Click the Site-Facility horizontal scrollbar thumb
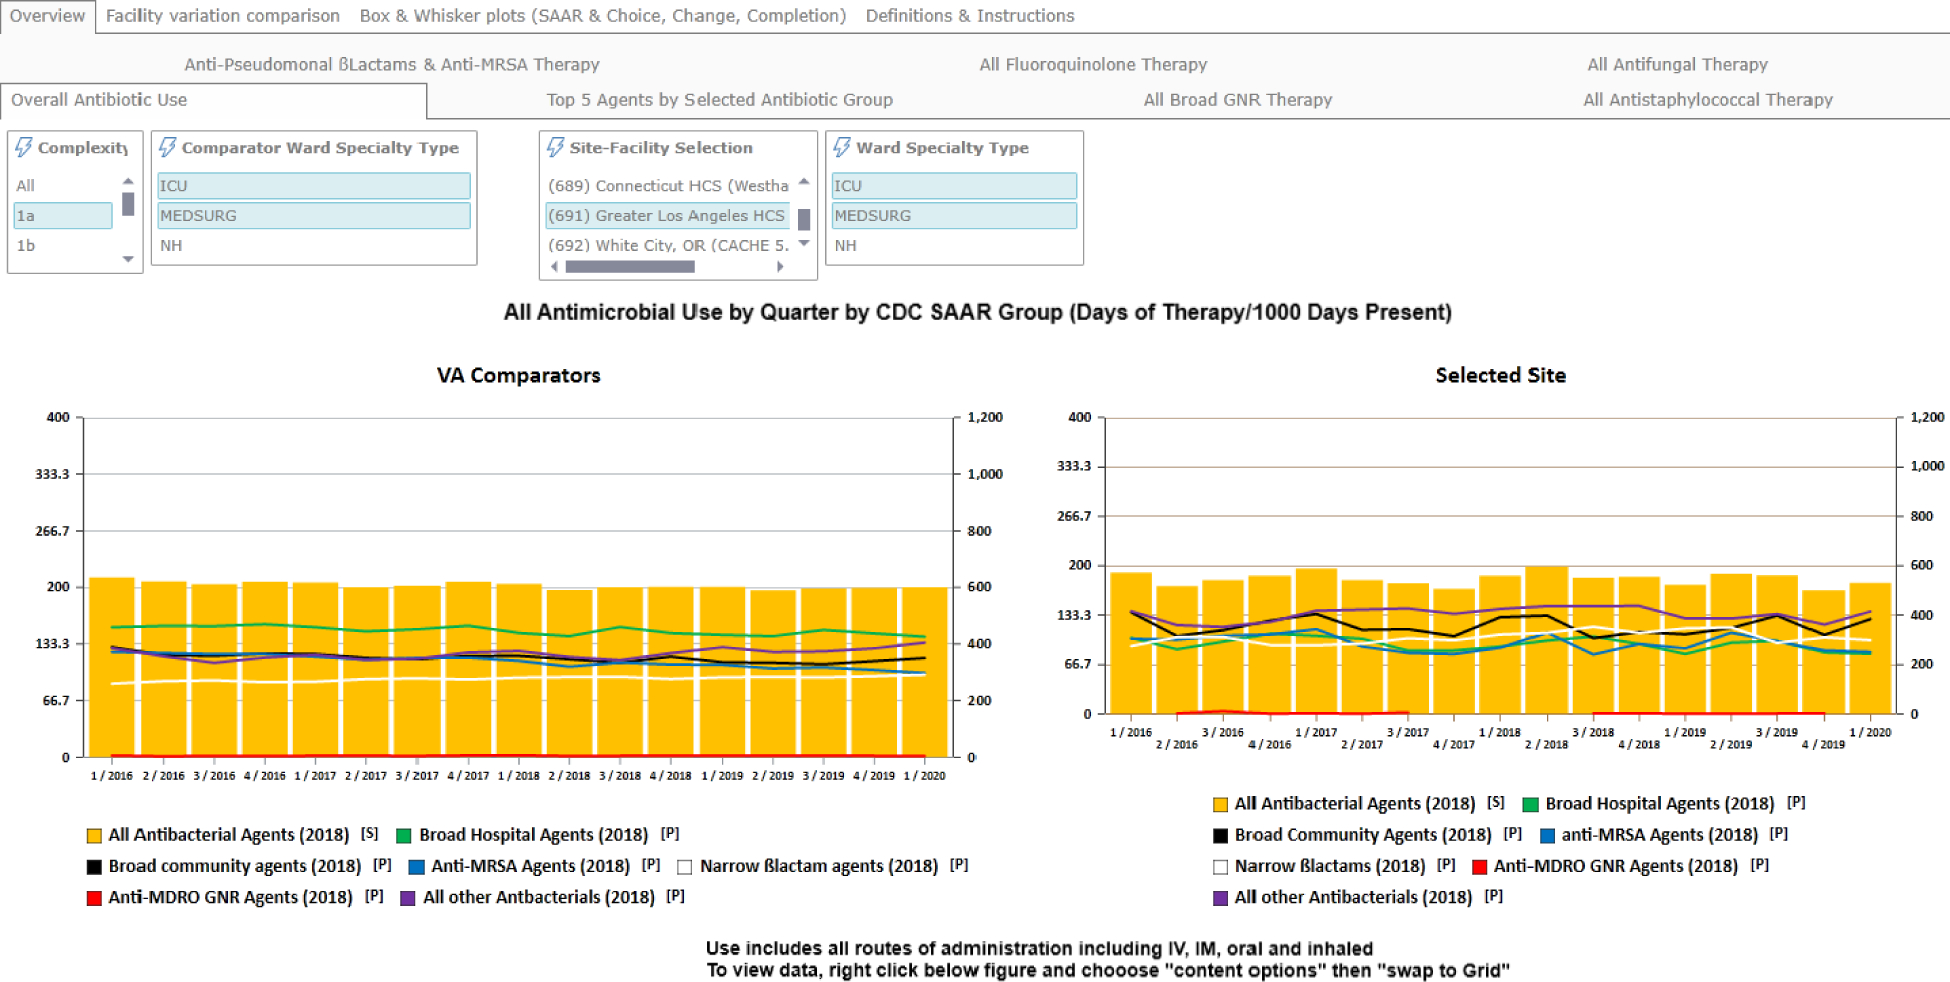1950x982 pixels. [x=630, y=267]
